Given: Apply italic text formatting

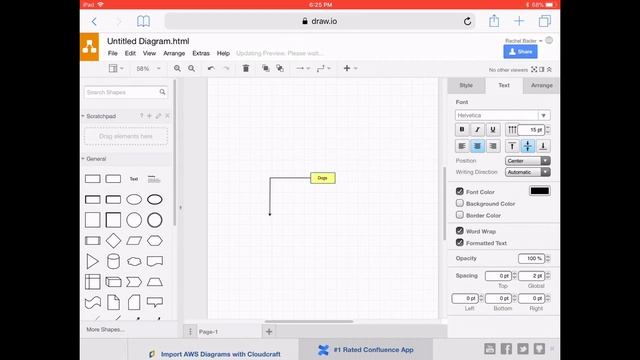Looking at the screenshot, I should tap(477, 130).
